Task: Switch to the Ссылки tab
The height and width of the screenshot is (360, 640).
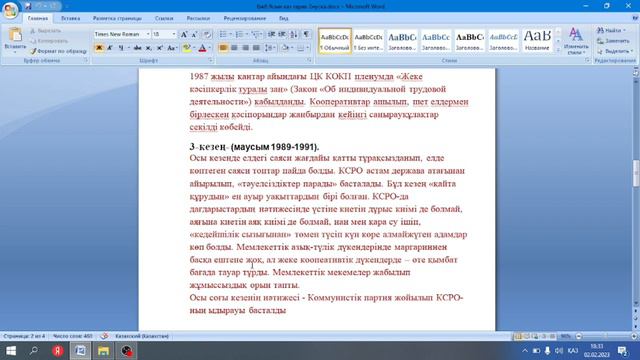Action: pyautogui.click(x=164, y=18)
